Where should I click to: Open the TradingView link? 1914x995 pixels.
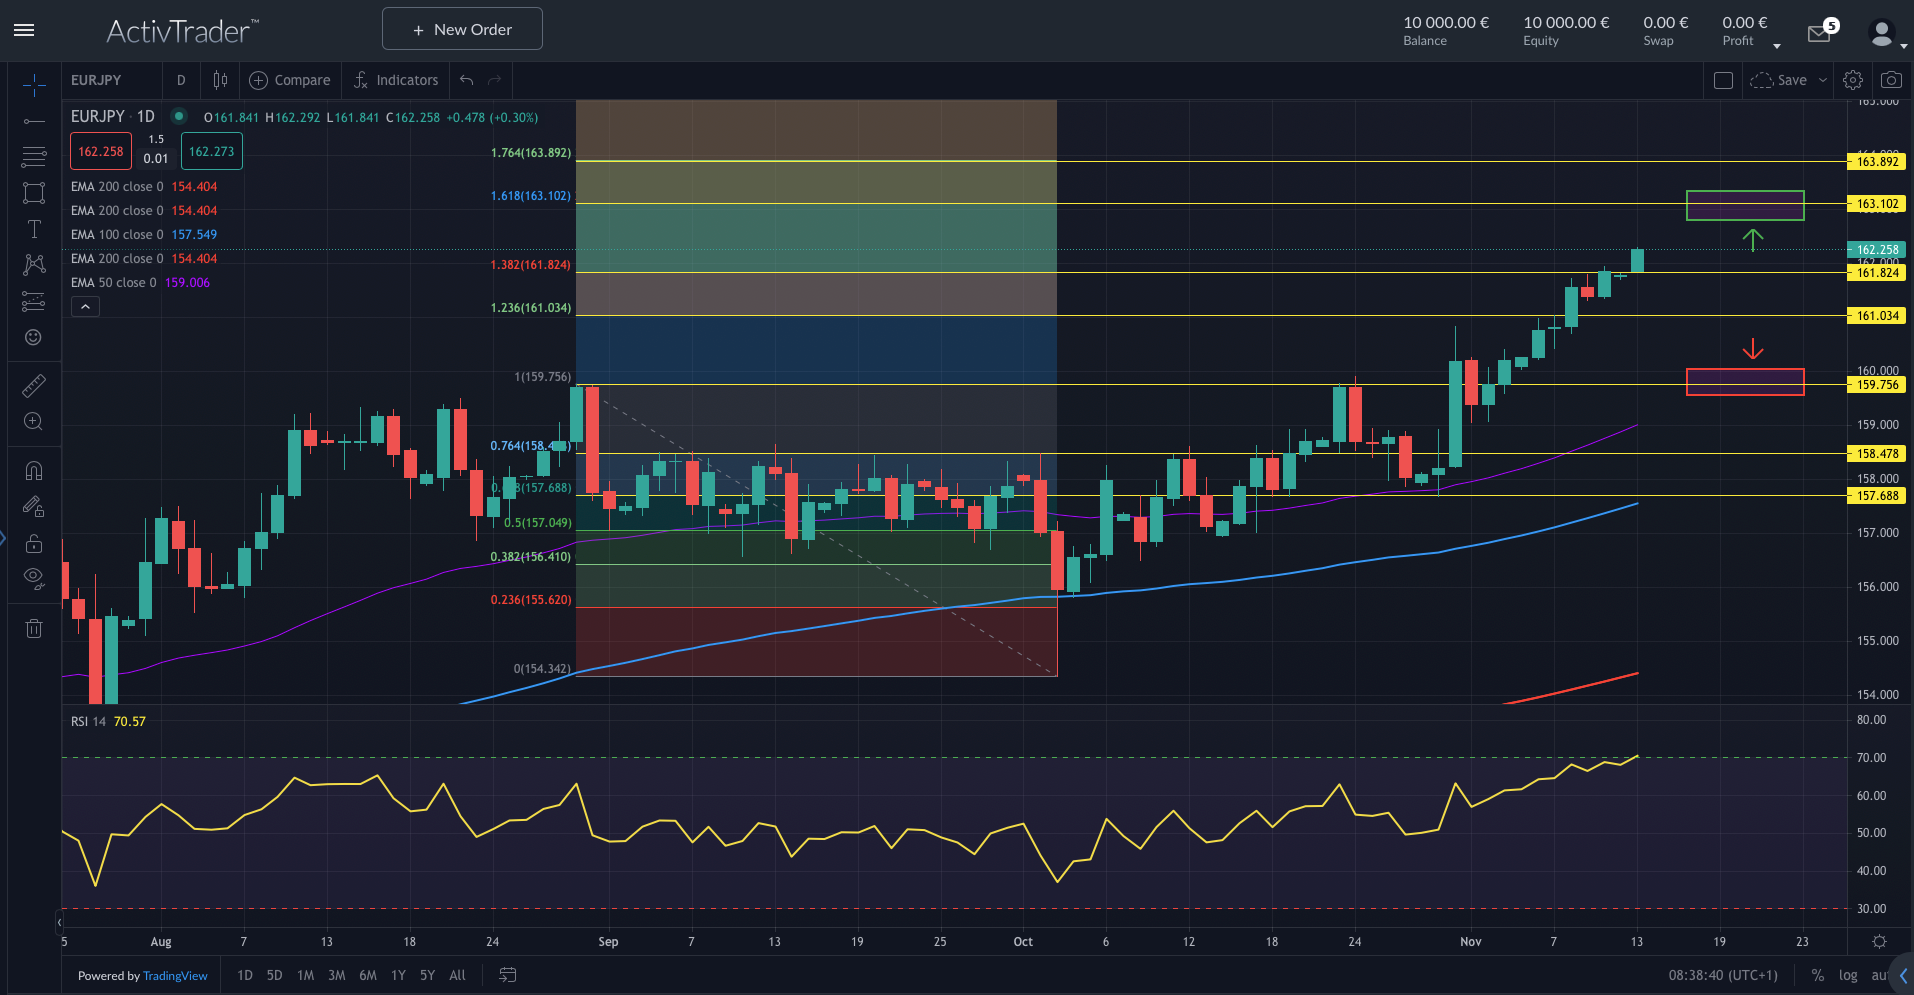pos(175,975)
